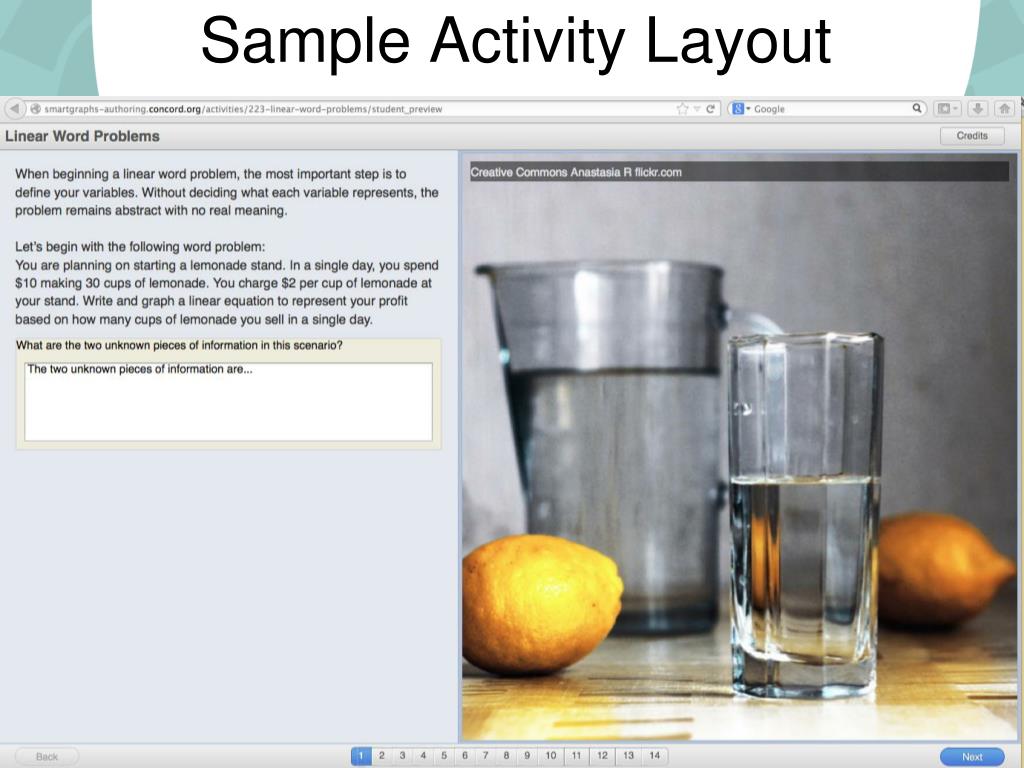Click the blue Next button
The image size is (1024, 768).
coord(972,756)
